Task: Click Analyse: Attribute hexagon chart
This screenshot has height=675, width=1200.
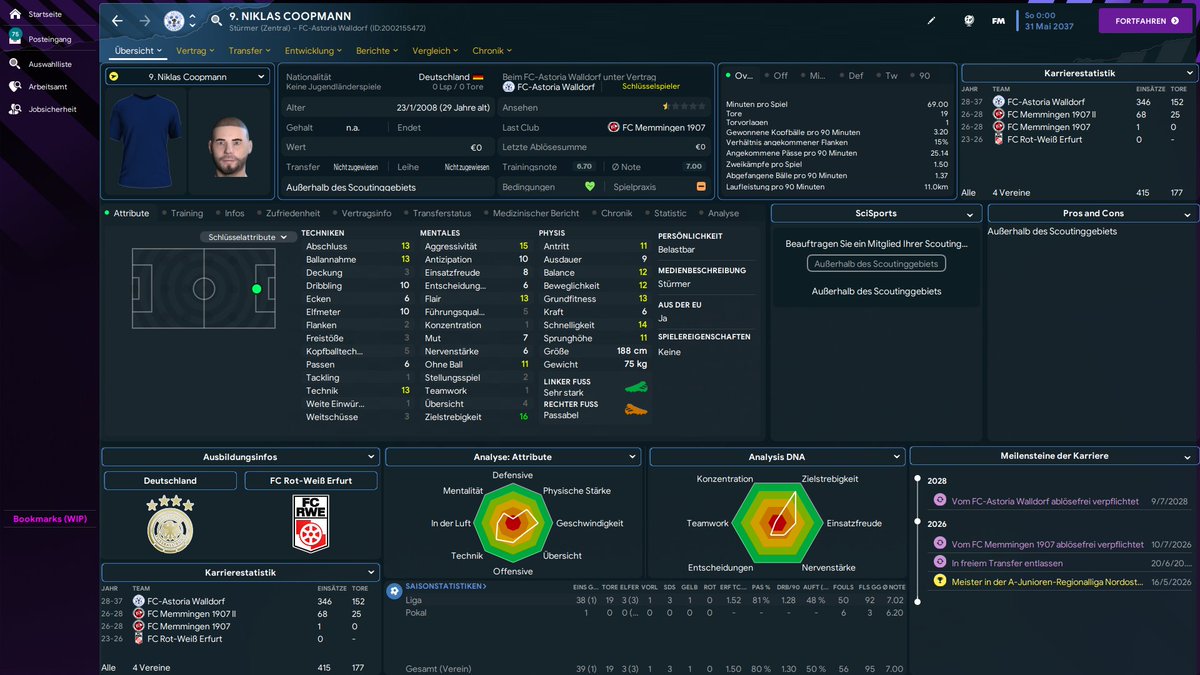Action: [x=513, y=524]
